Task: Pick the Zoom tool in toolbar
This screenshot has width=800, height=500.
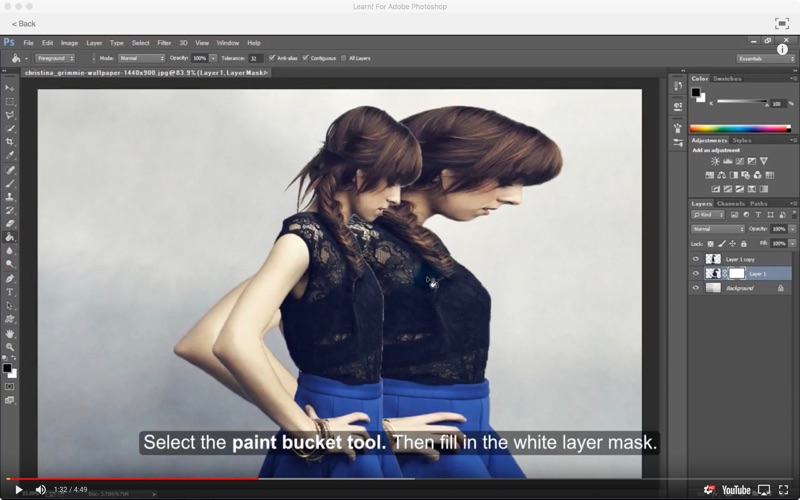Action: pyautogui.click(x=10, y=347)
